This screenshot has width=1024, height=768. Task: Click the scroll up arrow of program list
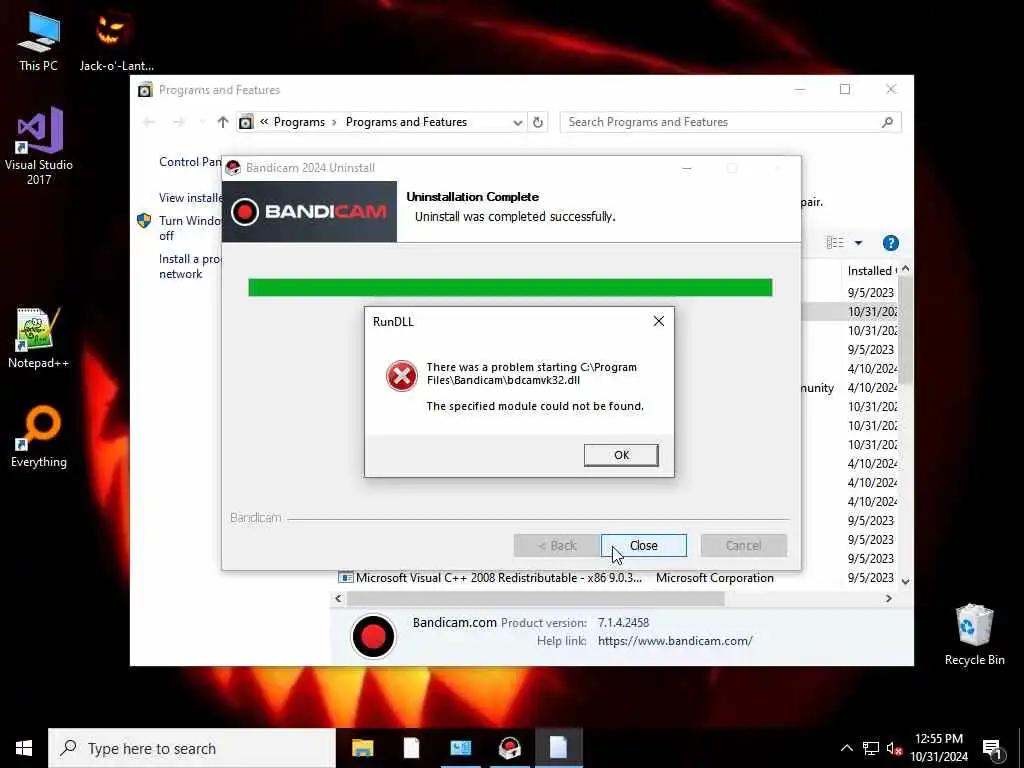tap(905, 268)
